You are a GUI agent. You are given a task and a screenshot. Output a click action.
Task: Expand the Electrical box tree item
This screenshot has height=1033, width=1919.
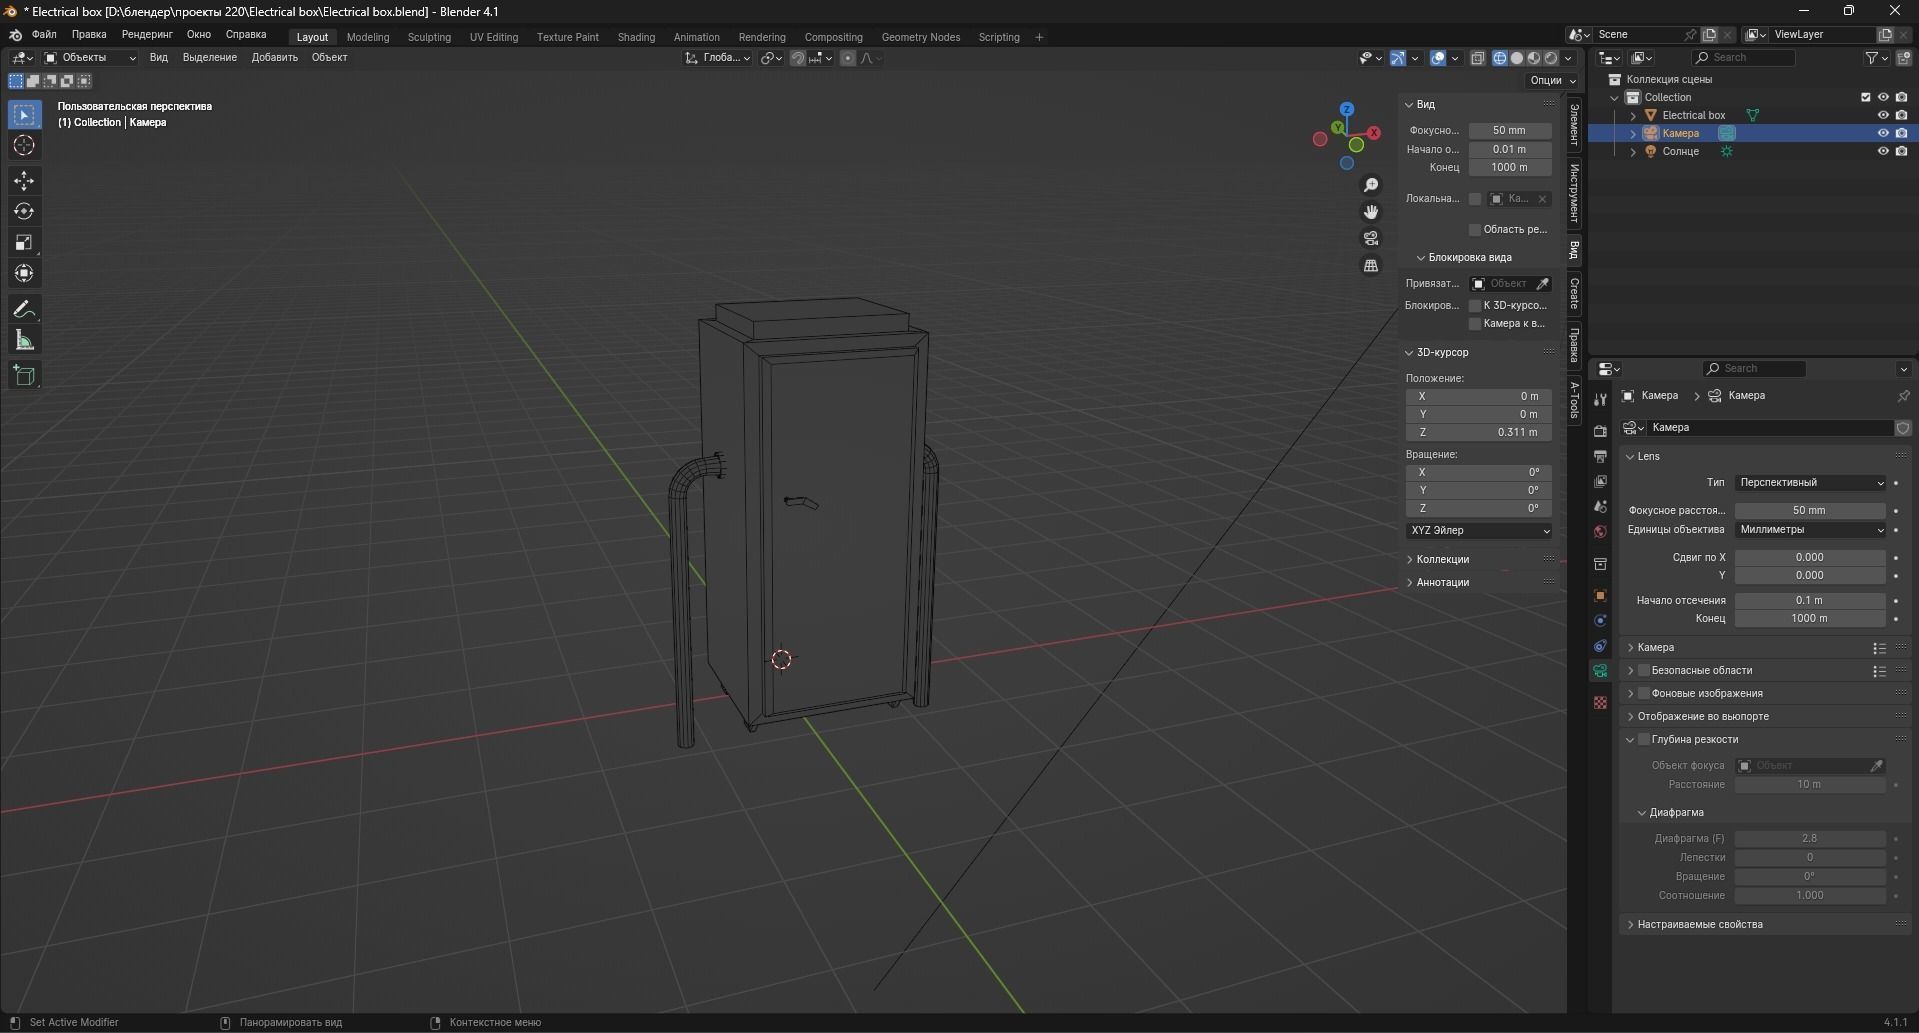tap(1633, 115)
